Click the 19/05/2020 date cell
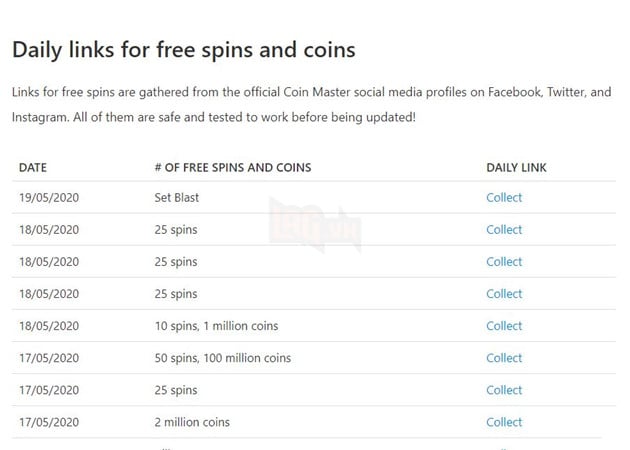This screenshot has height=450, width=630. (x=49, y=198)
